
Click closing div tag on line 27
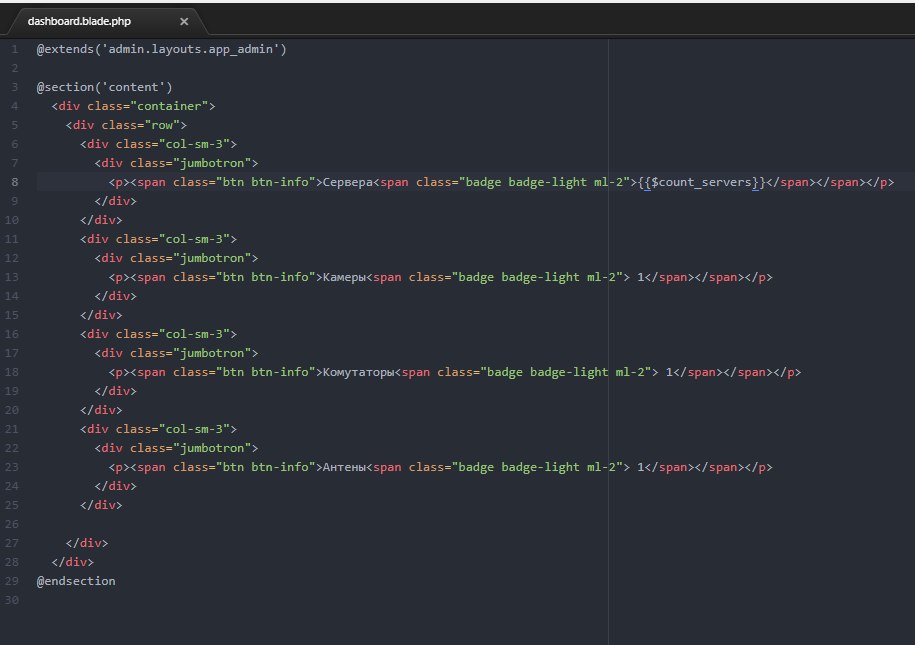(x=87, y=543)
